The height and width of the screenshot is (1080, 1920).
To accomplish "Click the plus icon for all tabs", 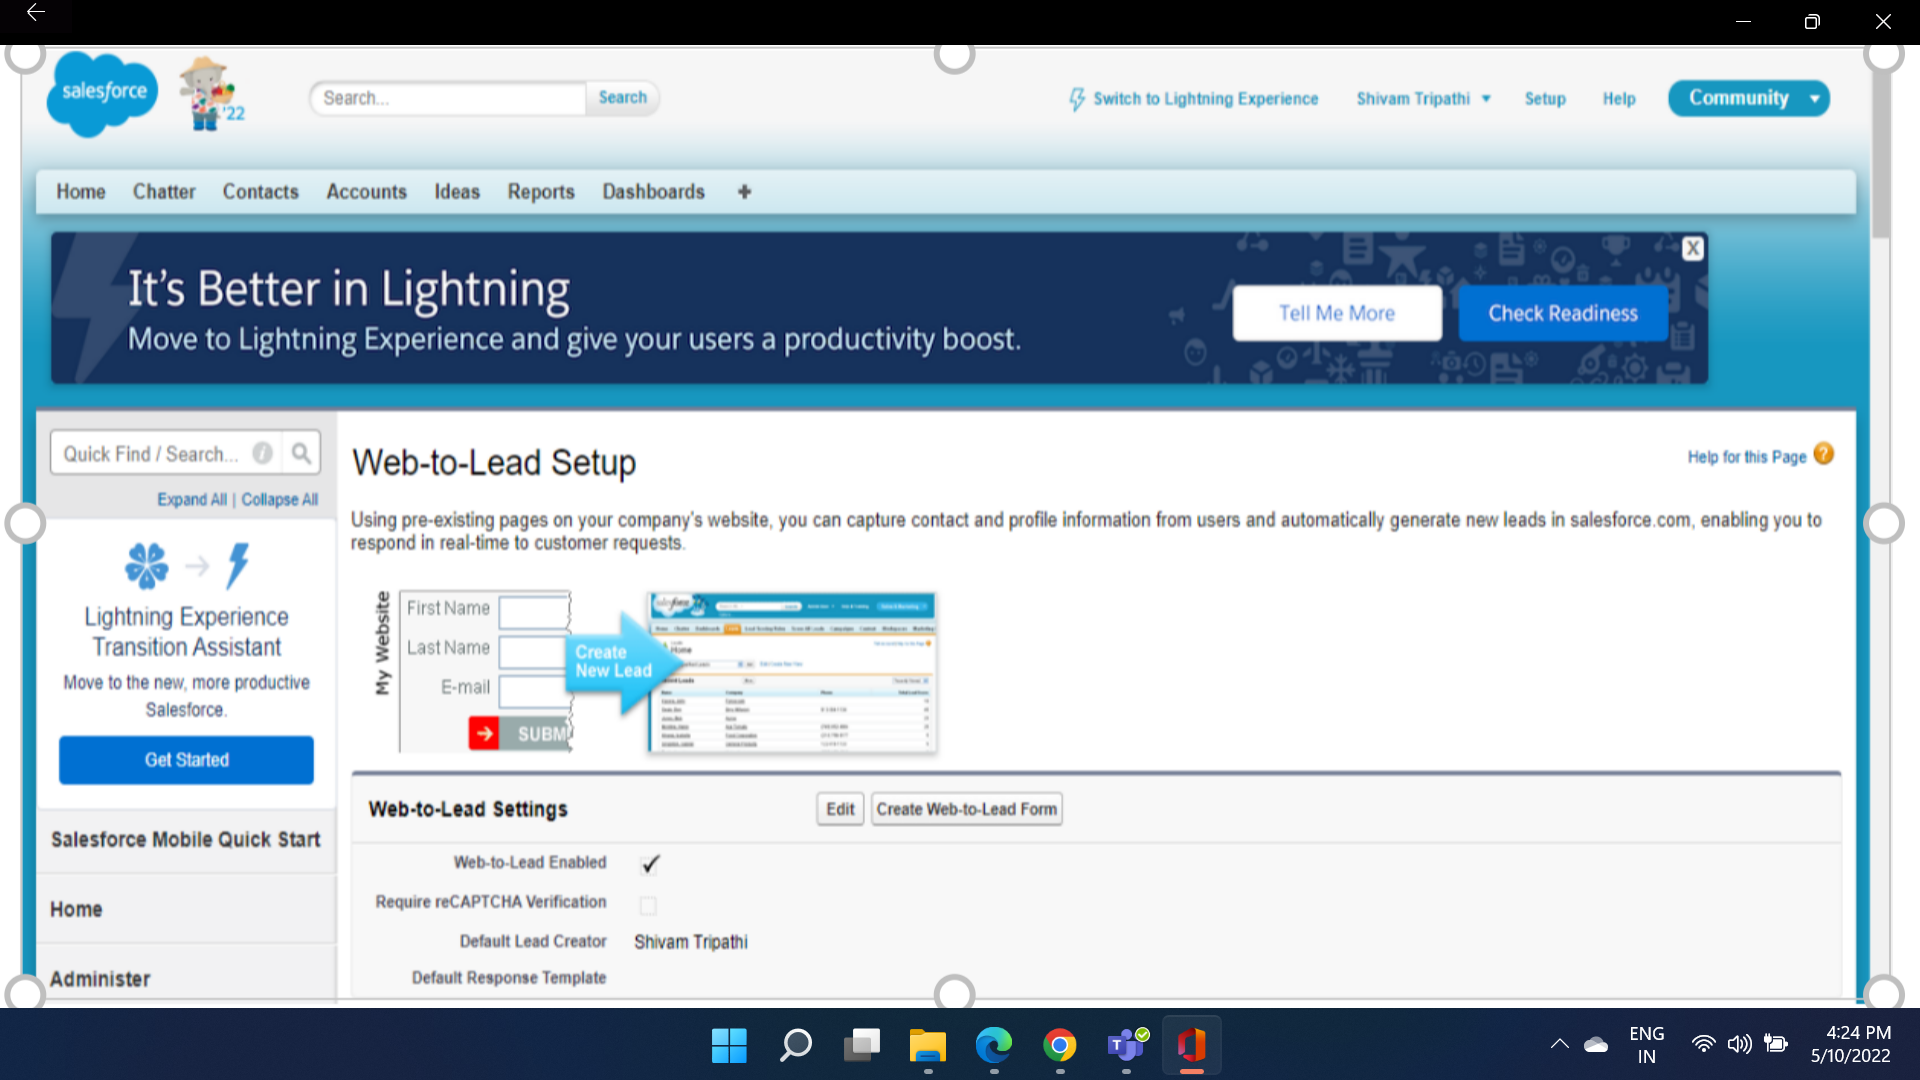I will coord(744,192).
